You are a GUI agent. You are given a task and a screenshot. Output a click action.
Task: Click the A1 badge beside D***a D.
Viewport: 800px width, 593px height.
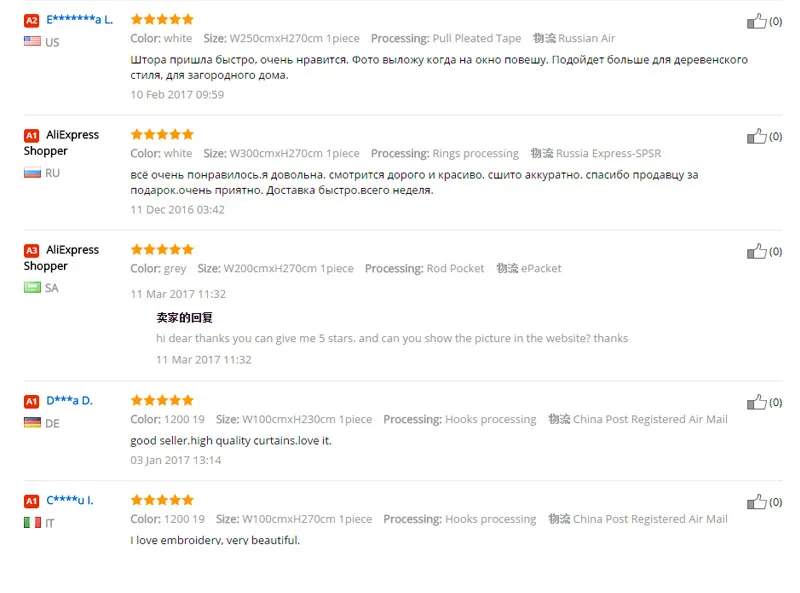click(x=32, y=401)
